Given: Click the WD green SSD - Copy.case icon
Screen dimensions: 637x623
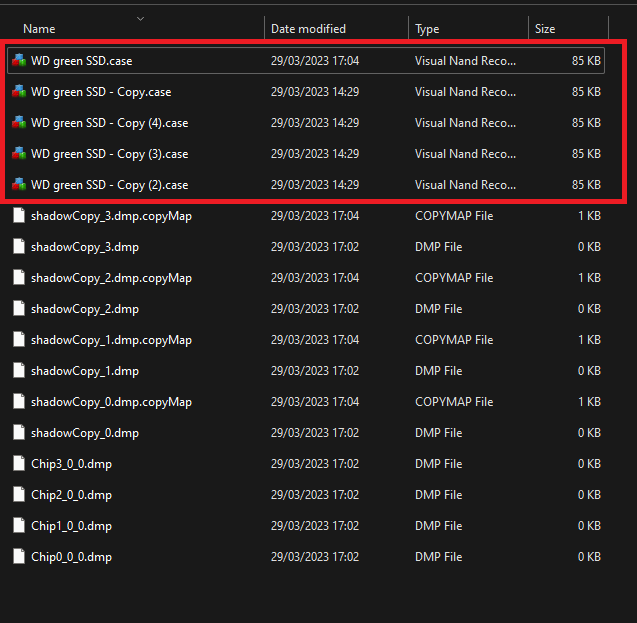Looking at the screenshot, I should tap(19, 91).
